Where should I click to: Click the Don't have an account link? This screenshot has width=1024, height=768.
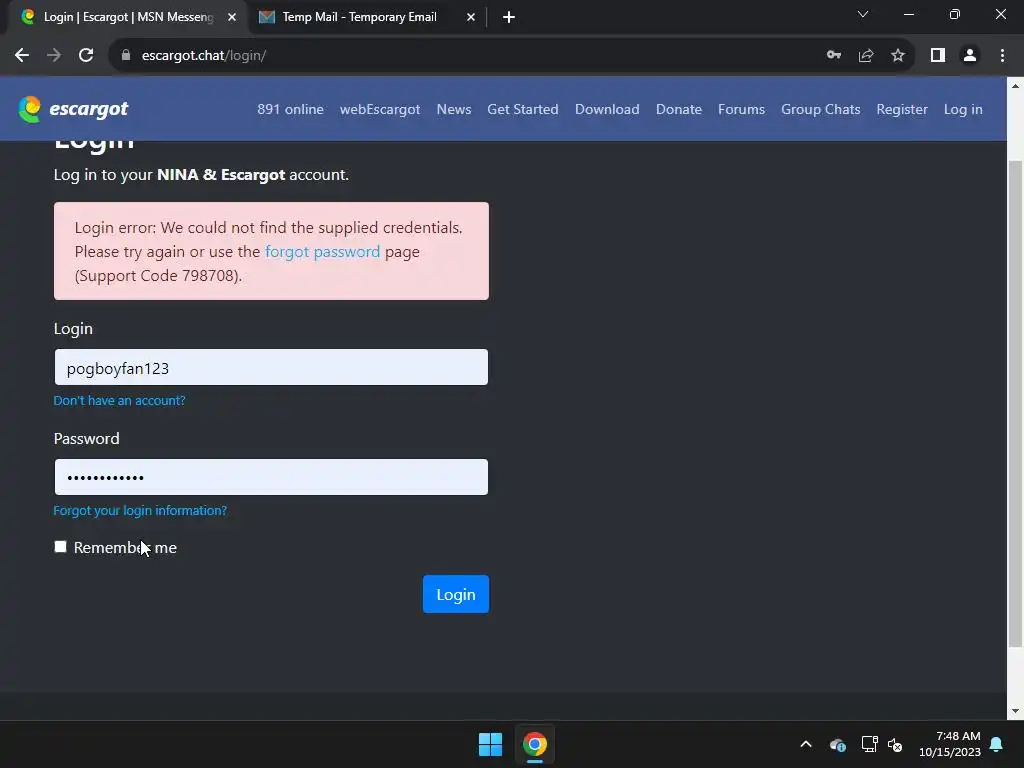[120, 400]
